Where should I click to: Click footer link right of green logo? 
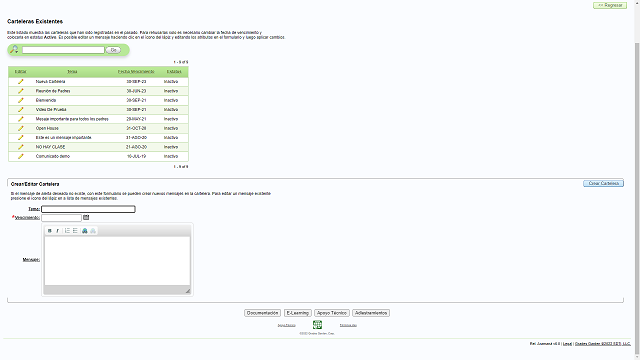coord(348,325)
